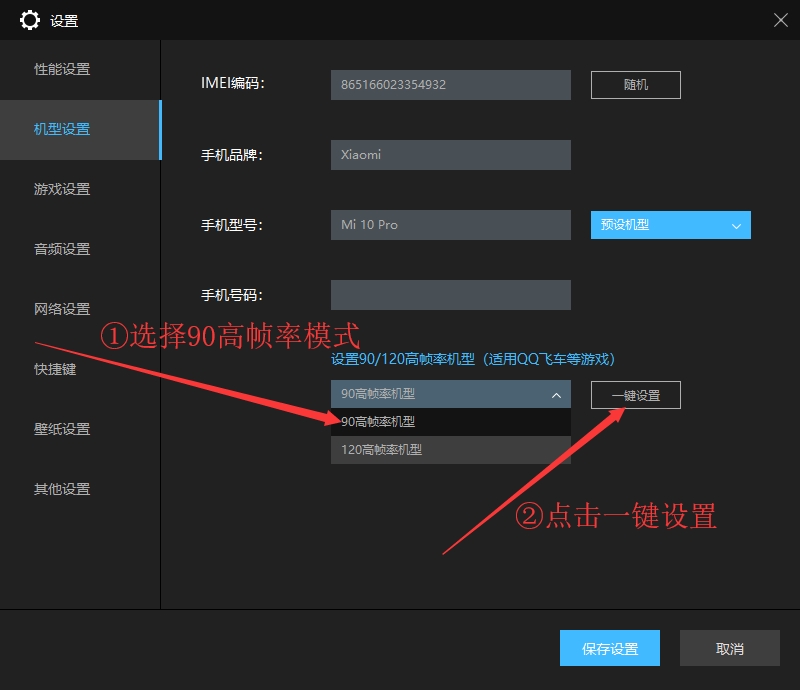Click the 取消 cancel button

(729, 648)
